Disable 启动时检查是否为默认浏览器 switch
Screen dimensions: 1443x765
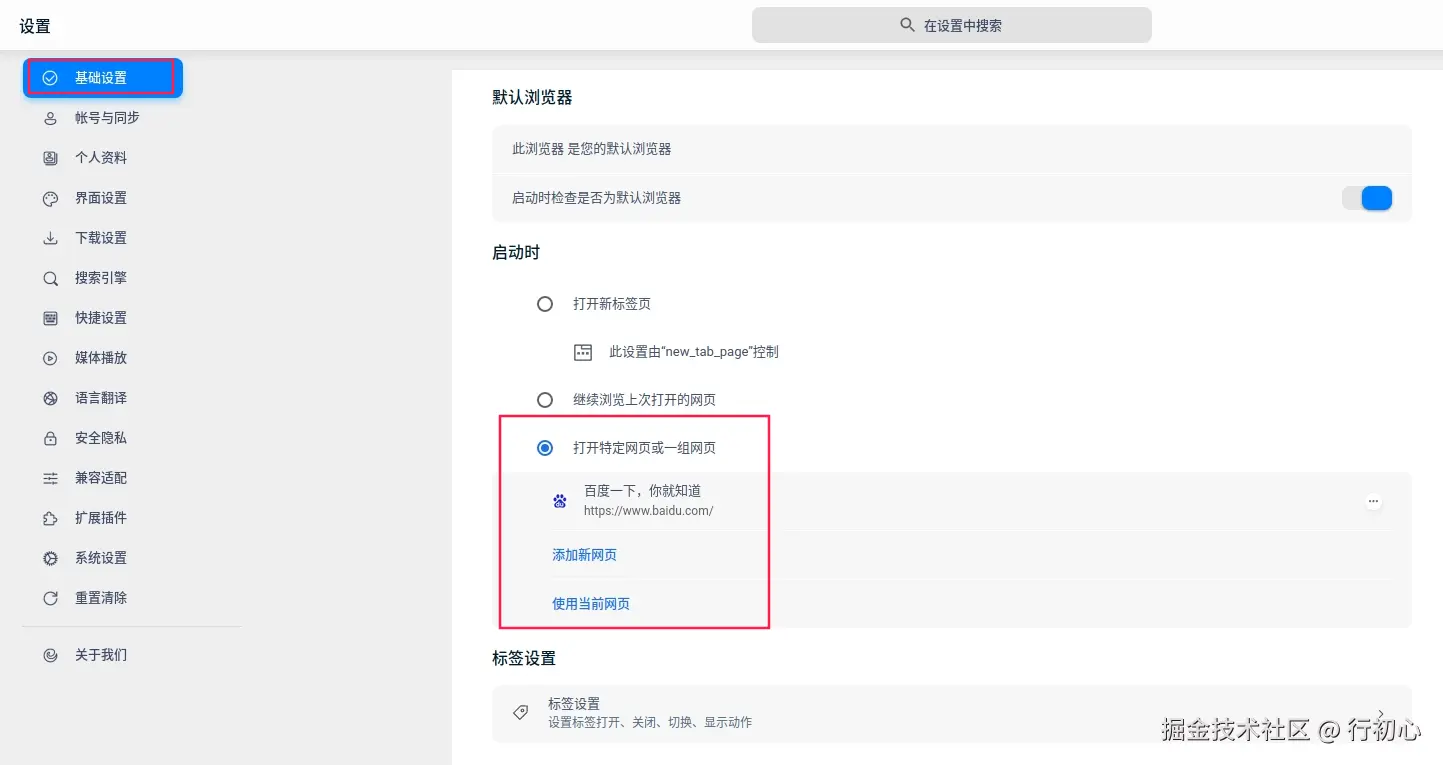coord(1366,197)
